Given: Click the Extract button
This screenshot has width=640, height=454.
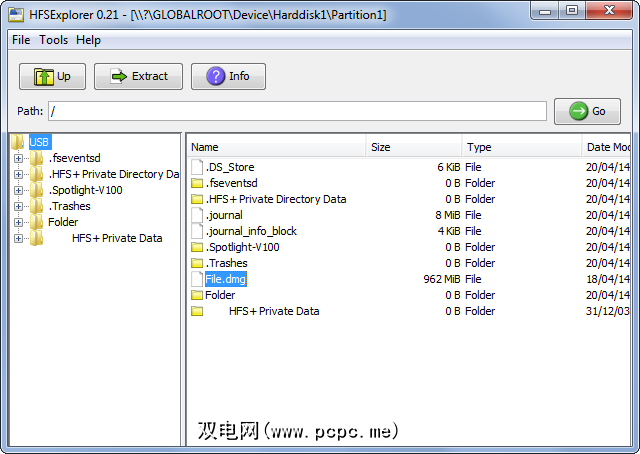Looking at the screenshot, I should (138, 76).
